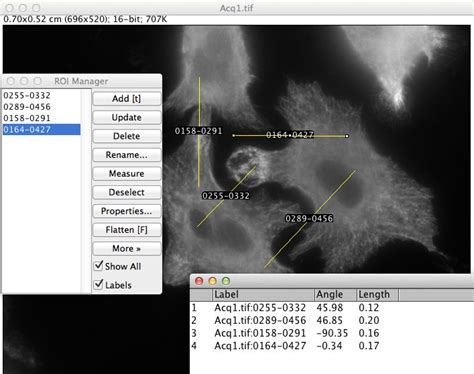Select ROI 0158-0291 in the list
The height and width of the screenshot is (374, 474).
(x=41, y=118)
